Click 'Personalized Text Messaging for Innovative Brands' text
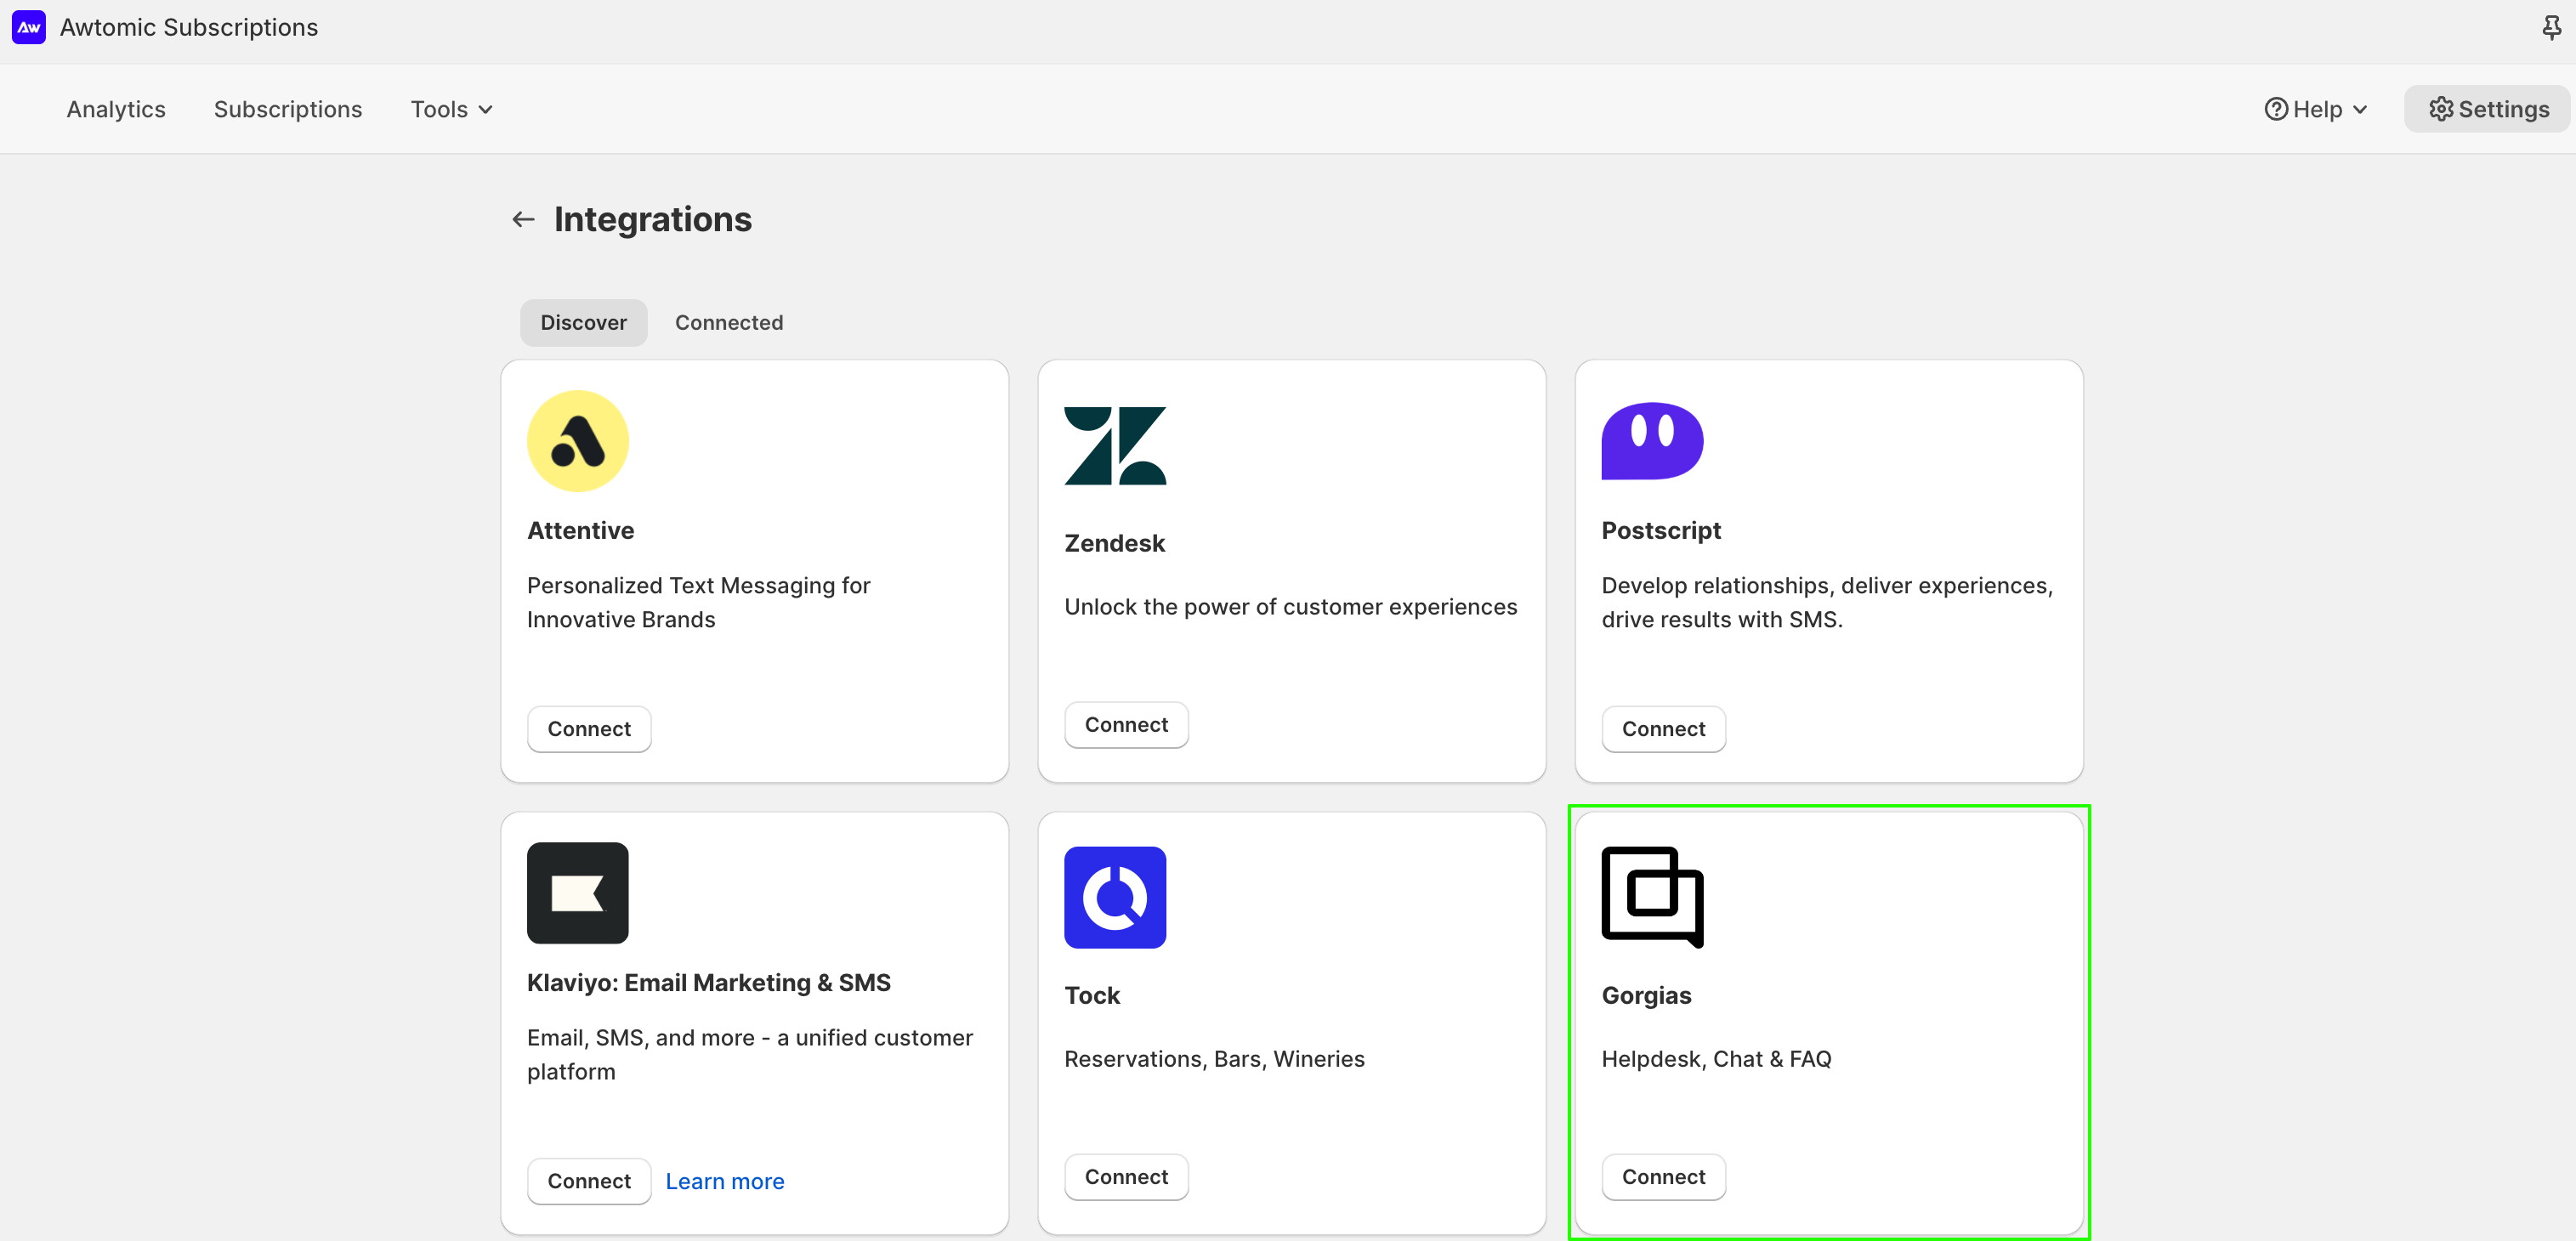The width and height of the screenshot is (2576, 1241). (698, 602)
